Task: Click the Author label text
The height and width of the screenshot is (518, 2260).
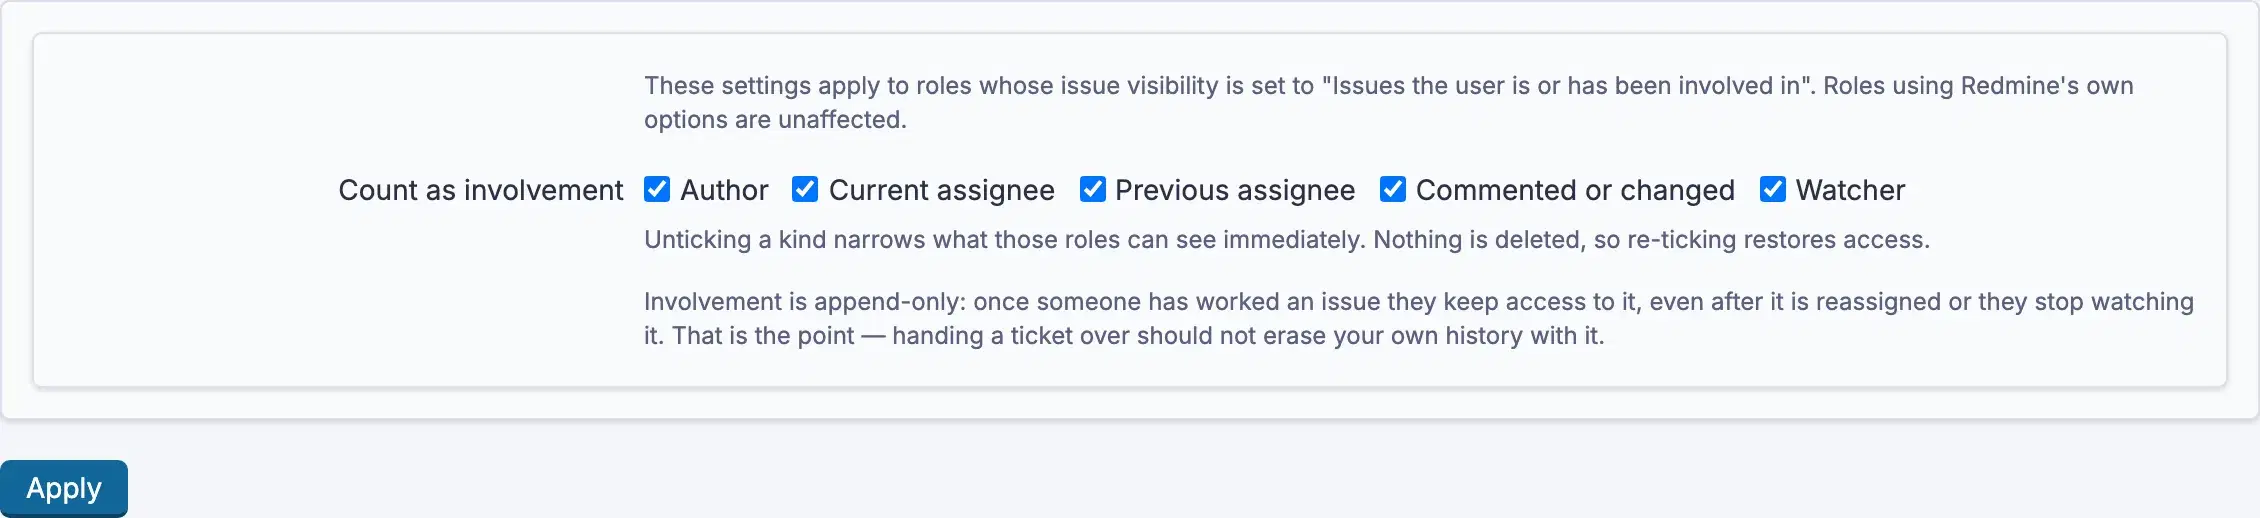Action: point(724,190)
